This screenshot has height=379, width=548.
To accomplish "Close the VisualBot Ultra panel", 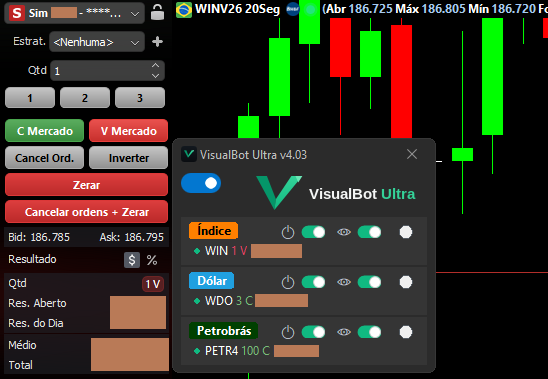I will (412, 154).
